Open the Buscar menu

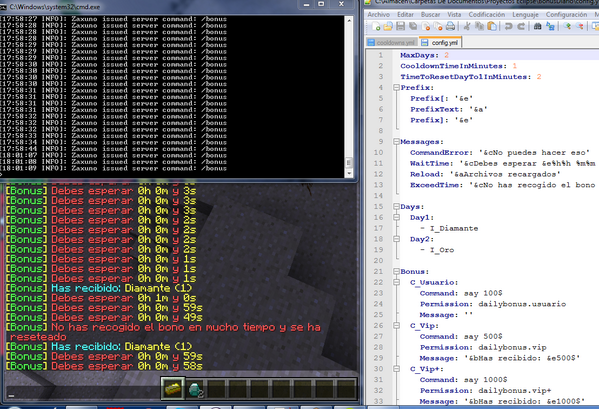(x=431, y=15)
